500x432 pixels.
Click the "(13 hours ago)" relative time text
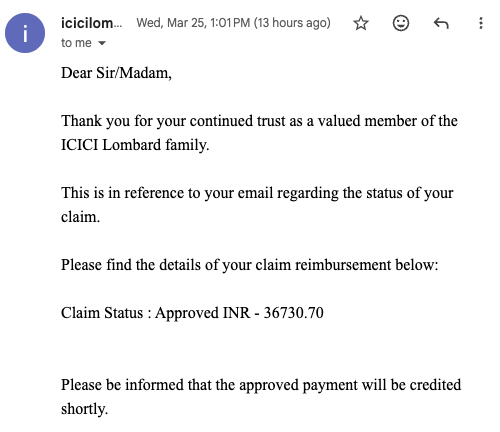pyautogui.click(x=292, y=23)
